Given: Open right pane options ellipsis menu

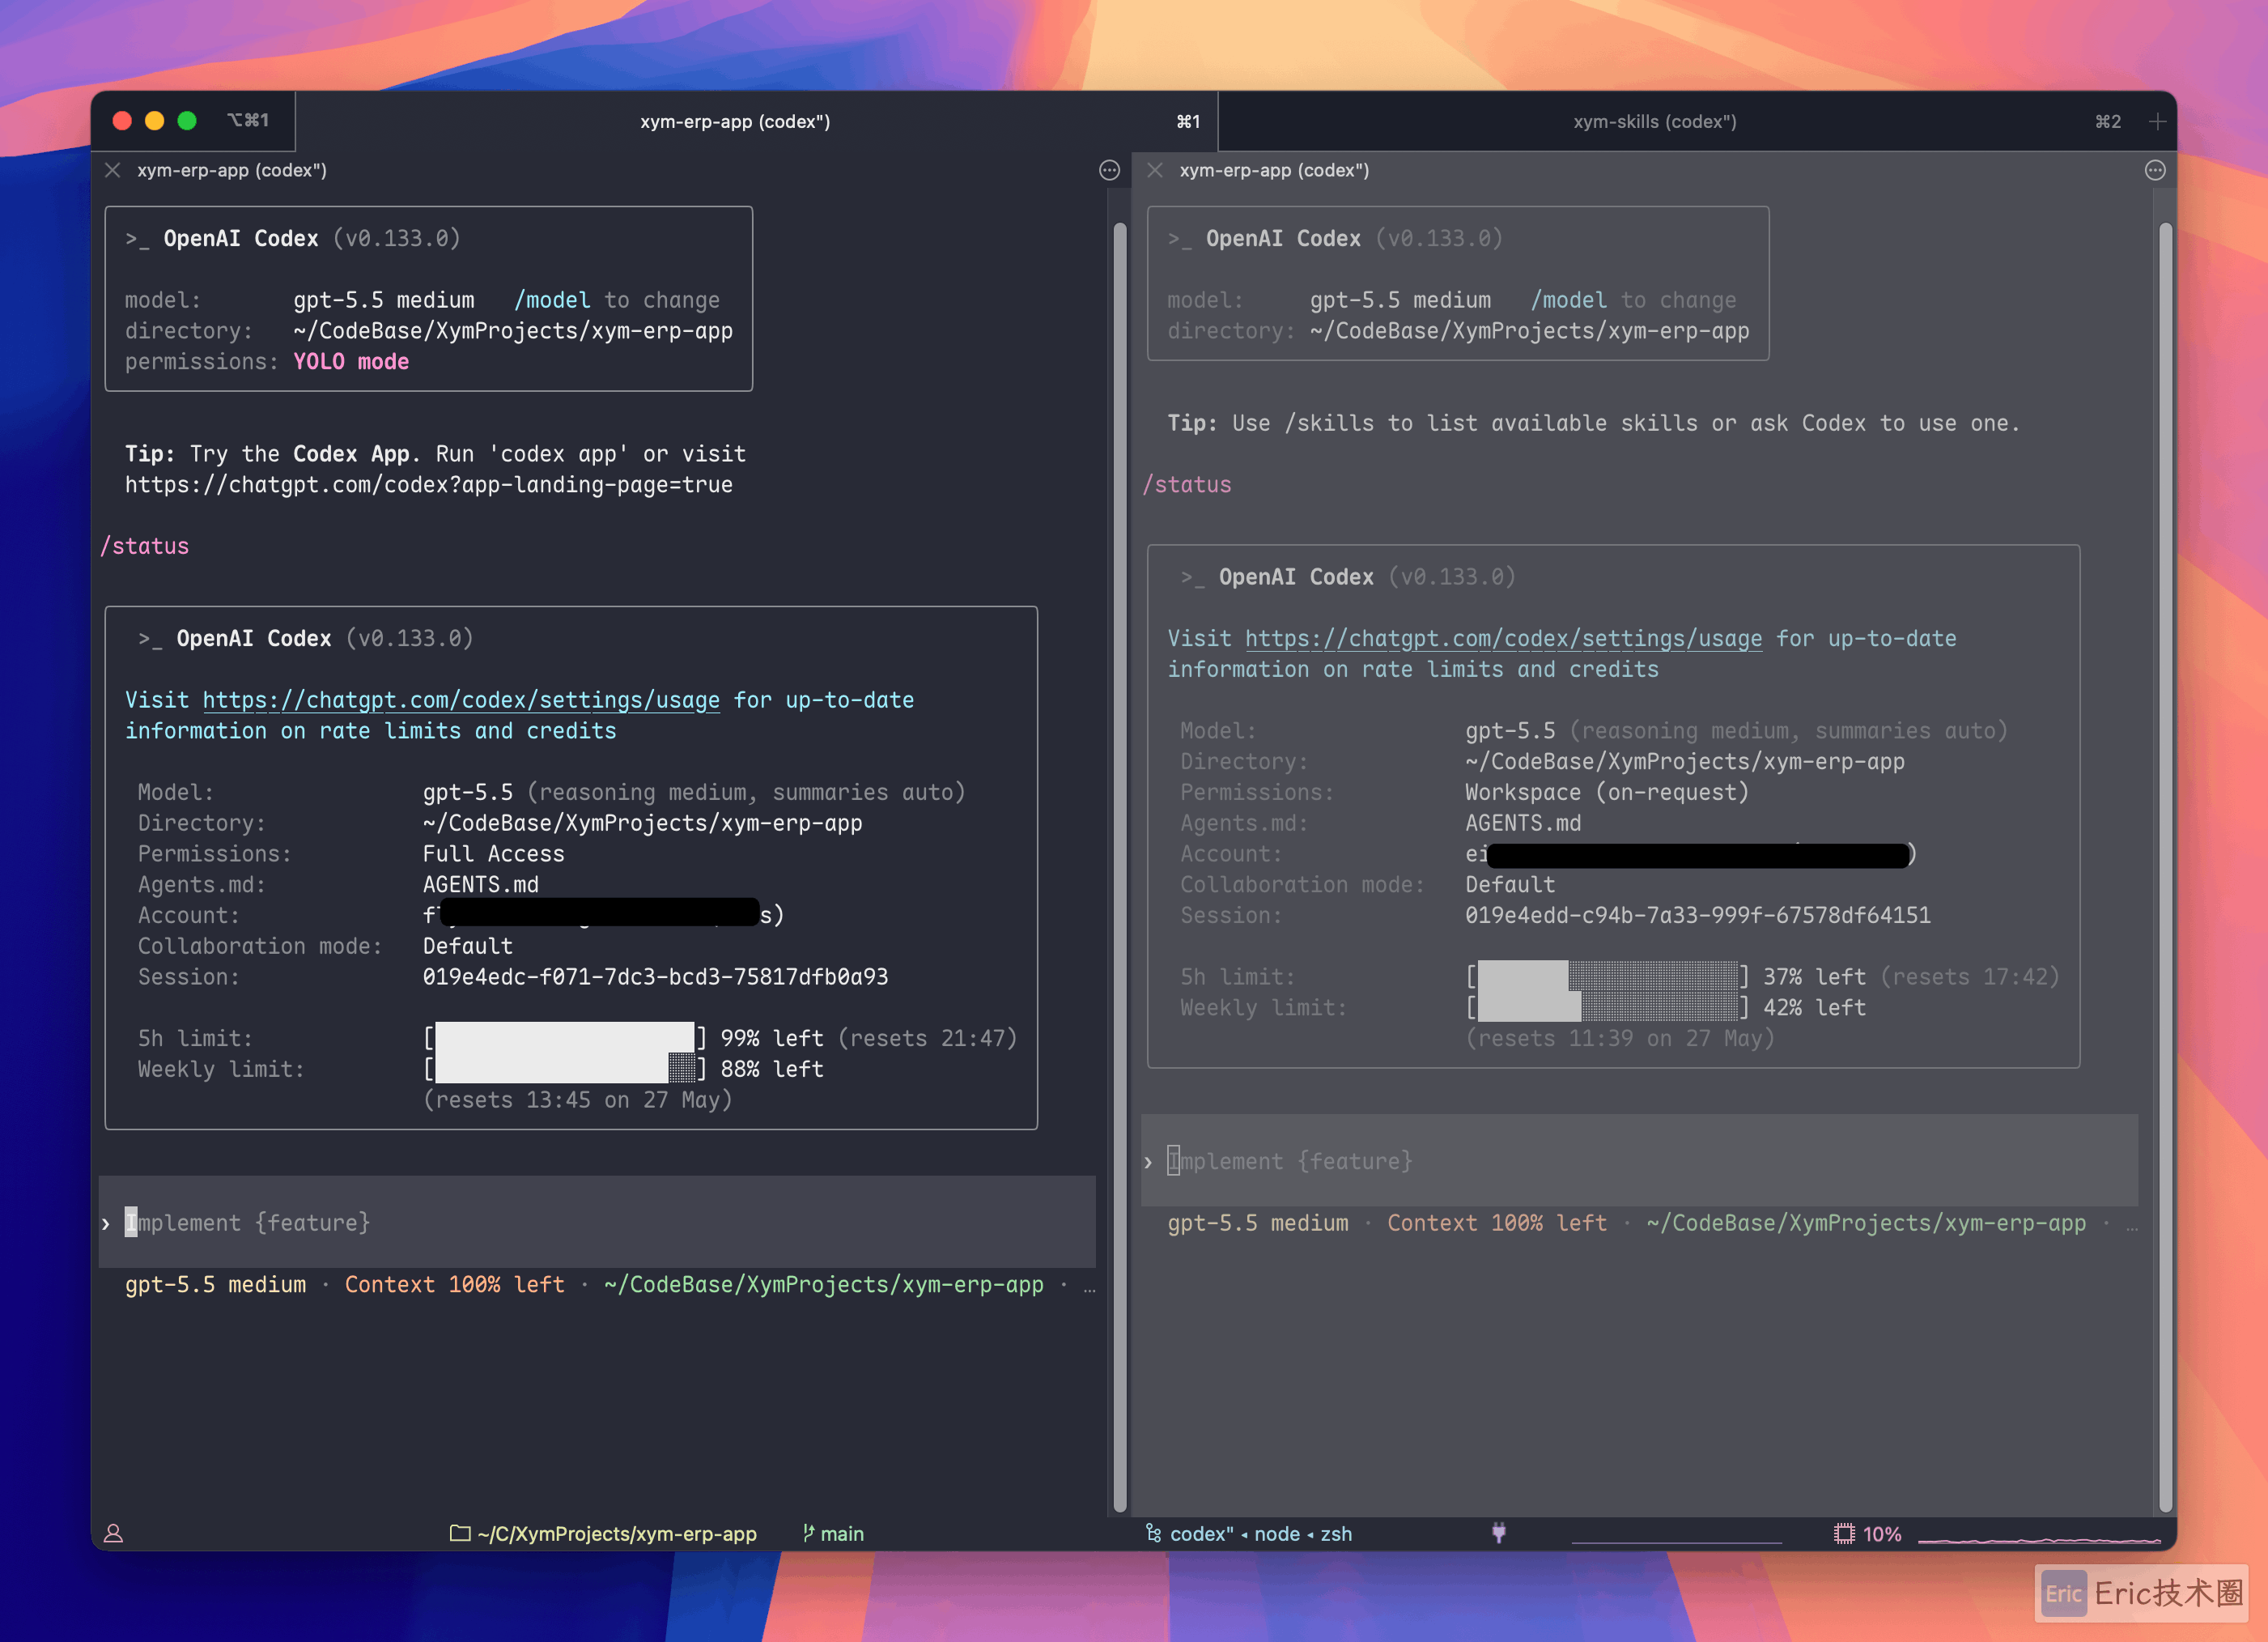Looking at the screenshot, I should [2155, 170].
